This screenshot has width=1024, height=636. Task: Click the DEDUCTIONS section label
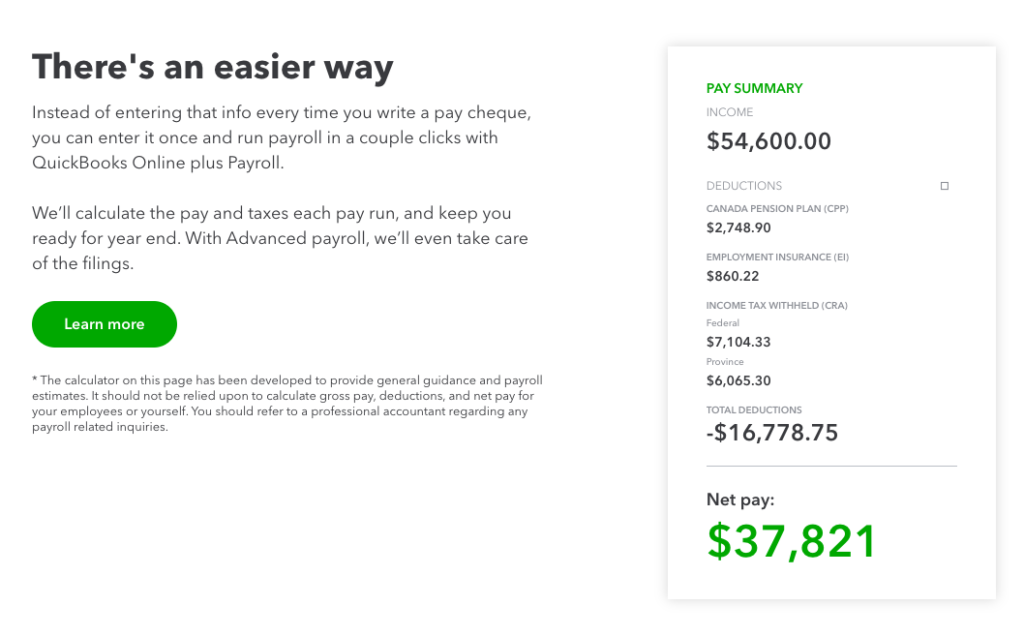coord(743,186)
